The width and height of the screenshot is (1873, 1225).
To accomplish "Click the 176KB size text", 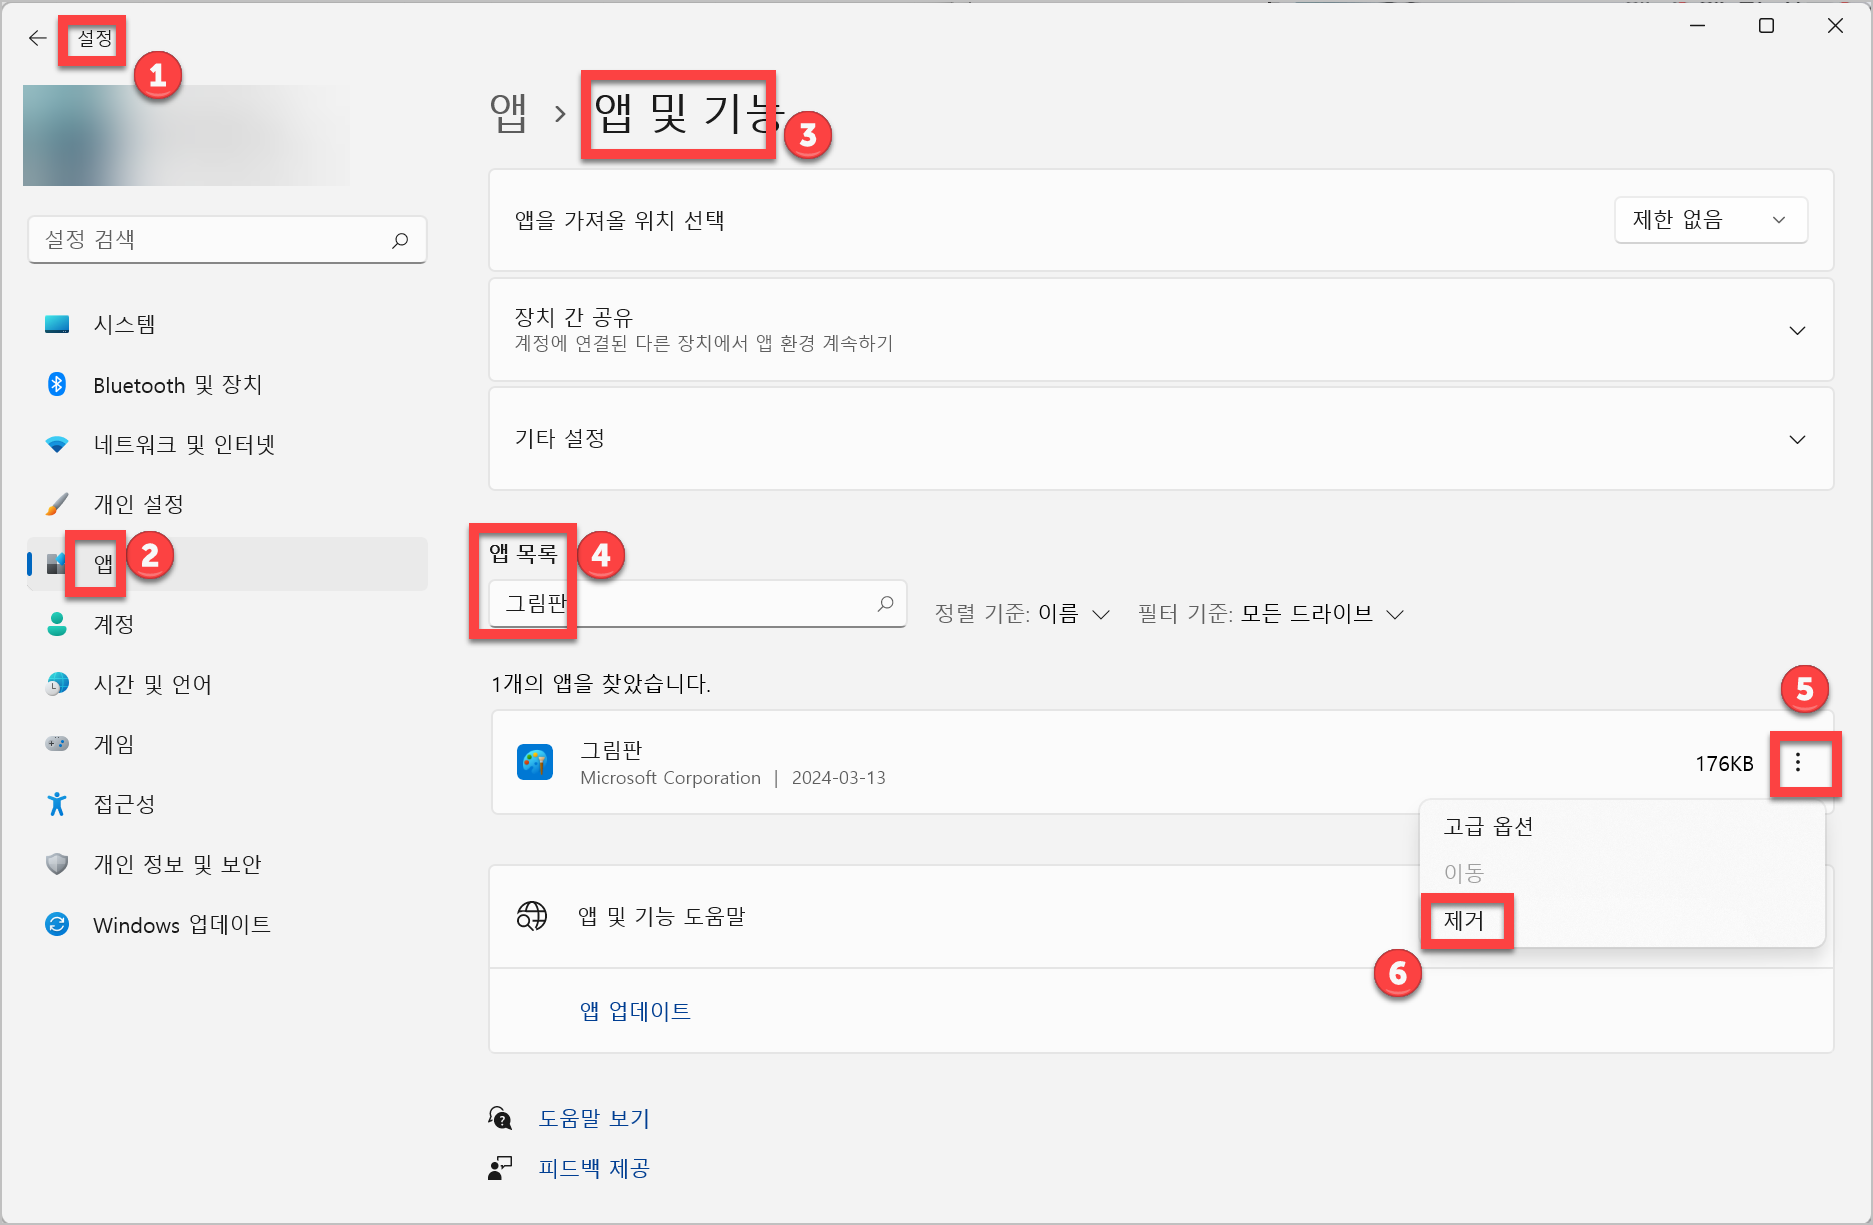I will click(1724, 764).
